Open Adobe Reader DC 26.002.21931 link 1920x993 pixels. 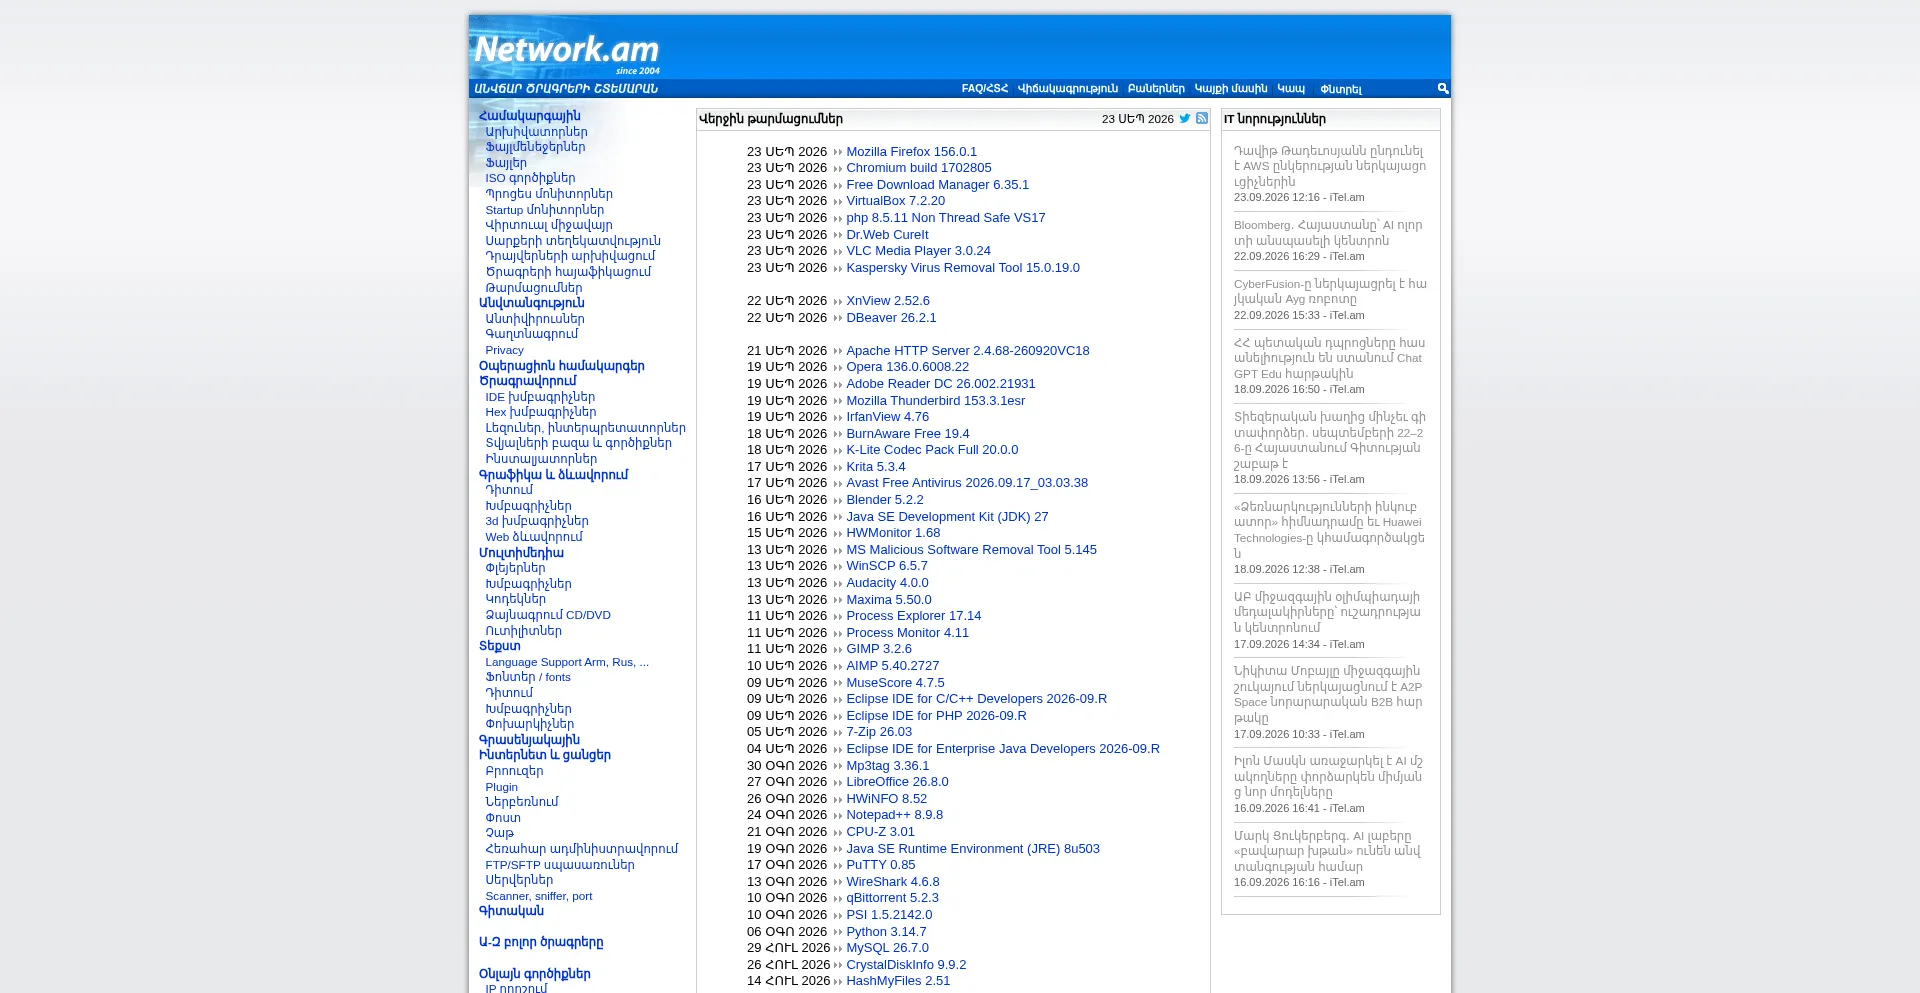(941, 384)
